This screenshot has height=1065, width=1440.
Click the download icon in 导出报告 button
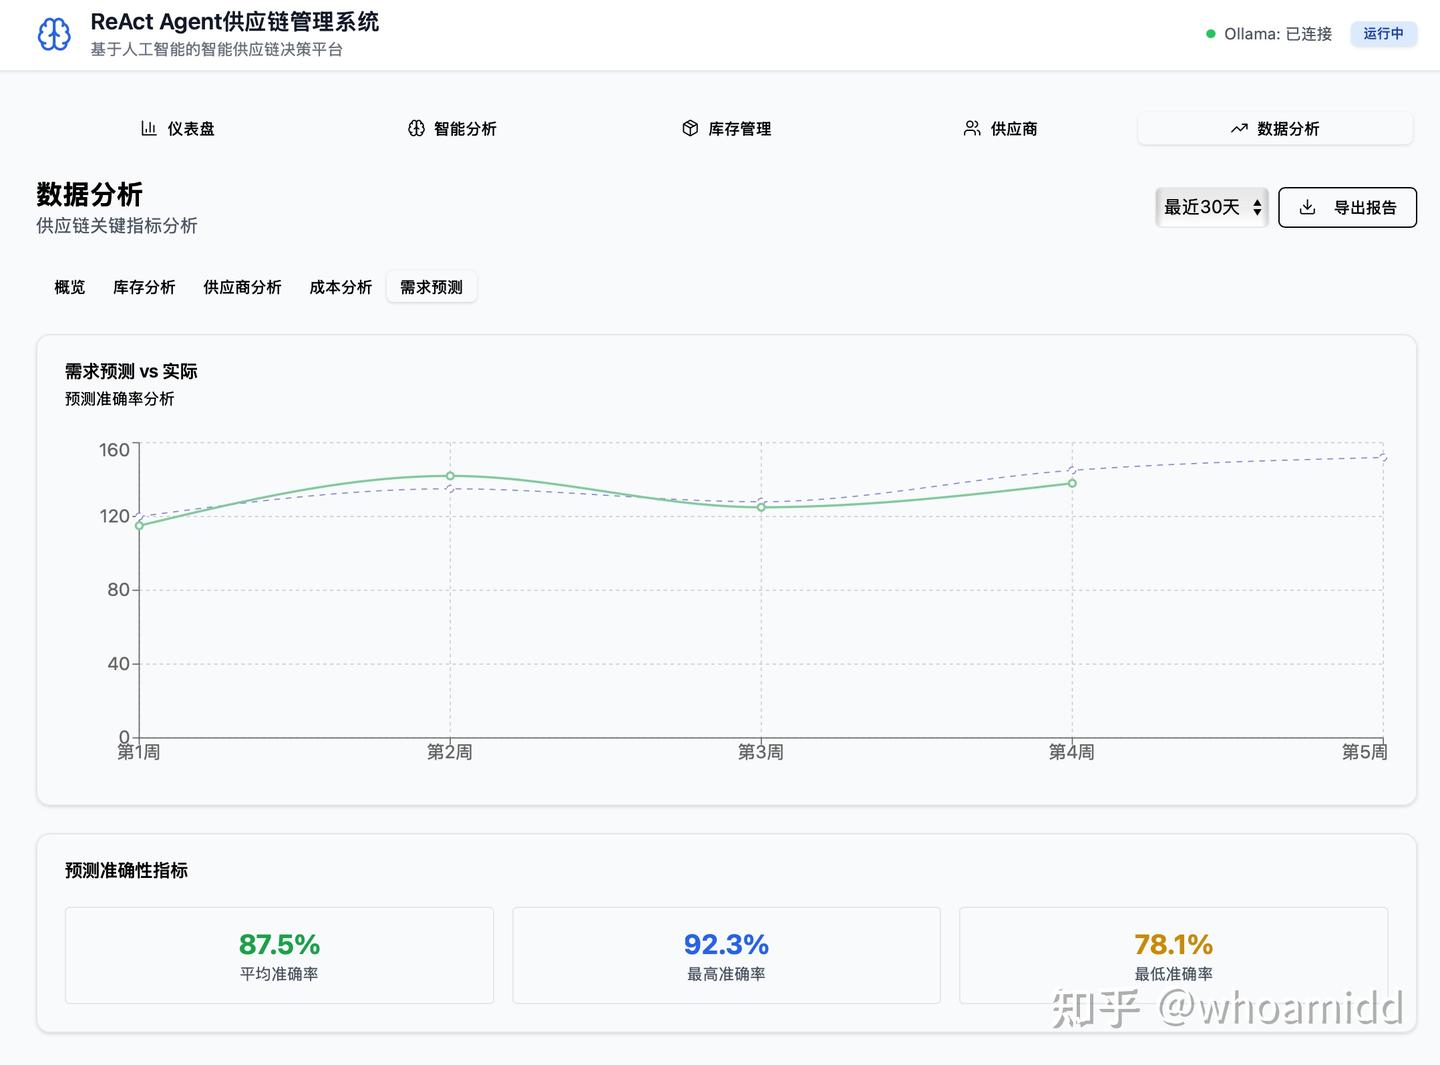point(1307,207)
